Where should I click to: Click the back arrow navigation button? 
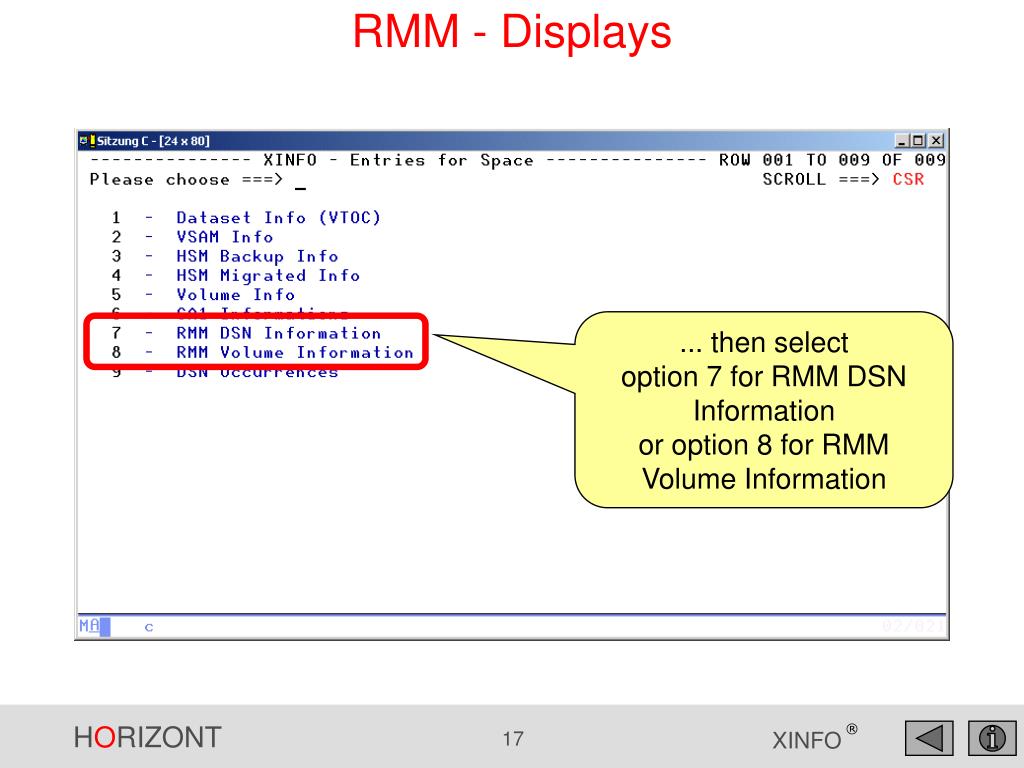[x=929, y=738]
